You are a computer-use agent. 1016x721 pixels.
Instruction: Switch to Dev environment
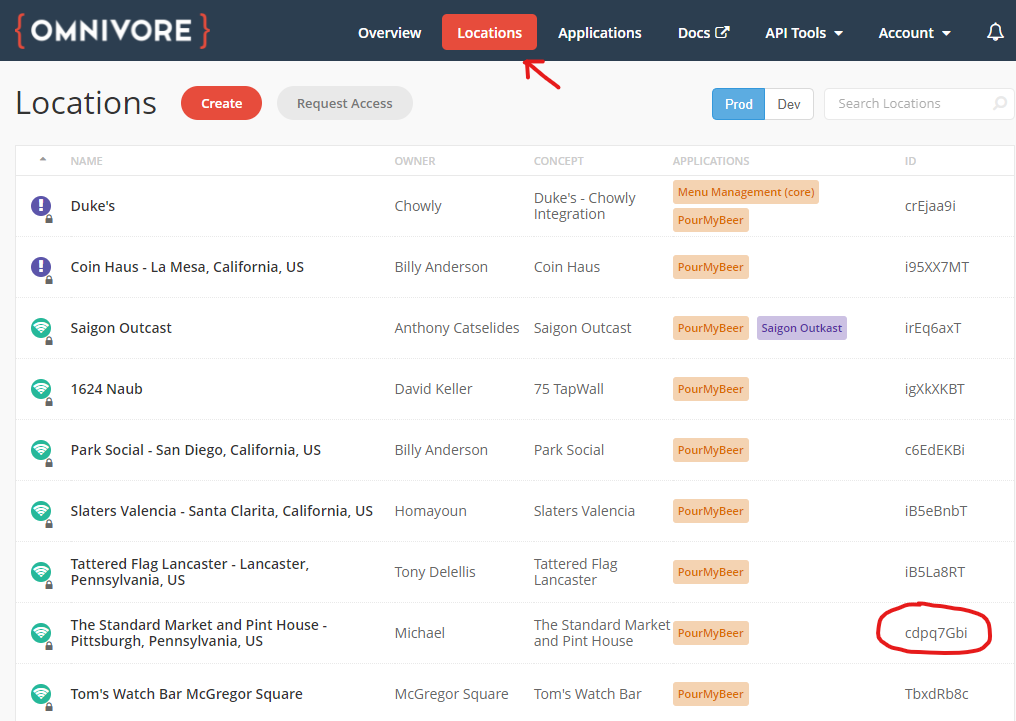[789, 104]
